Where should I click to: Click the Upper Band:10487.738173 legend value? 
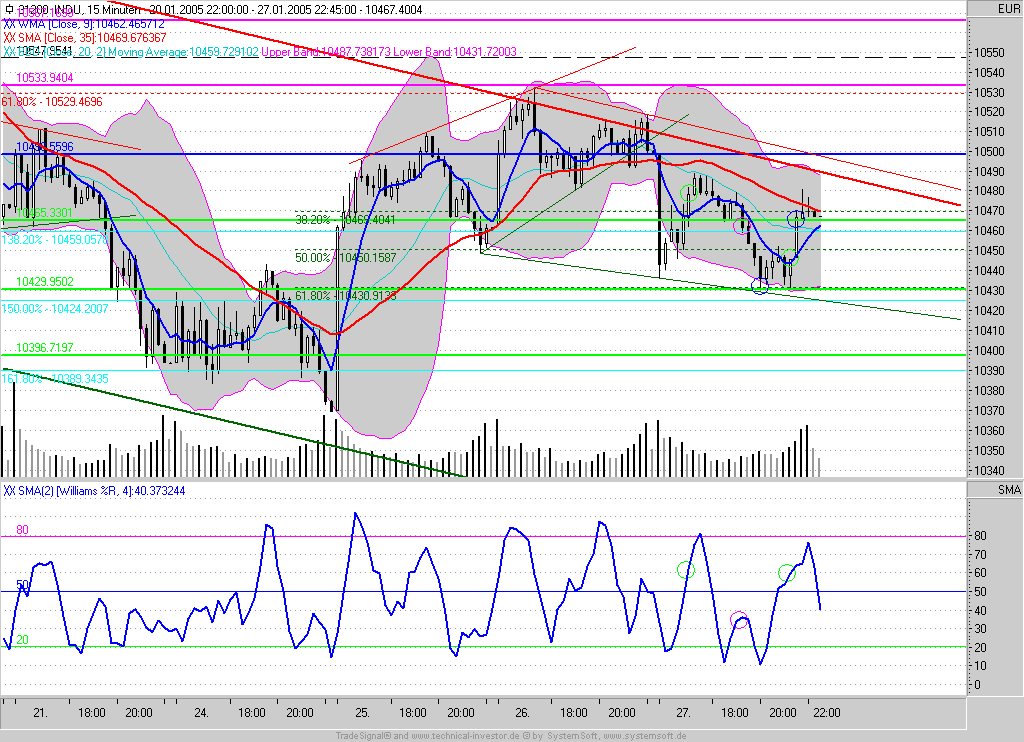click(x=326, y=52)
